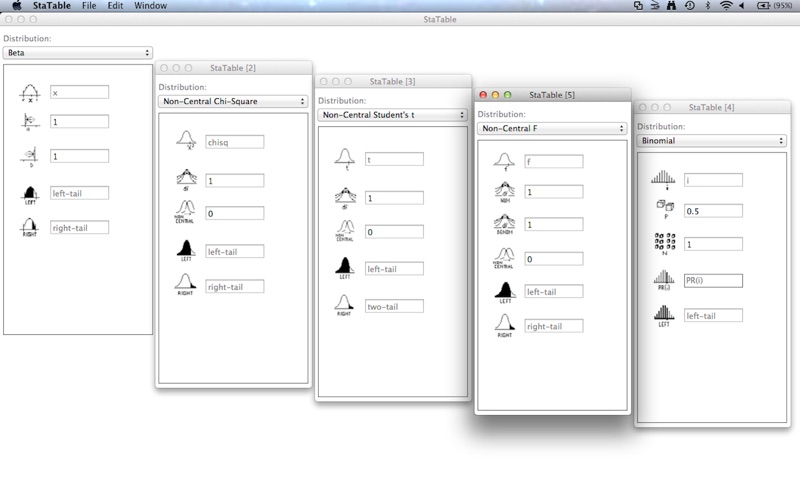Click the NON CENTRAL icon in StaTable [2]

(x=185, y=212)
